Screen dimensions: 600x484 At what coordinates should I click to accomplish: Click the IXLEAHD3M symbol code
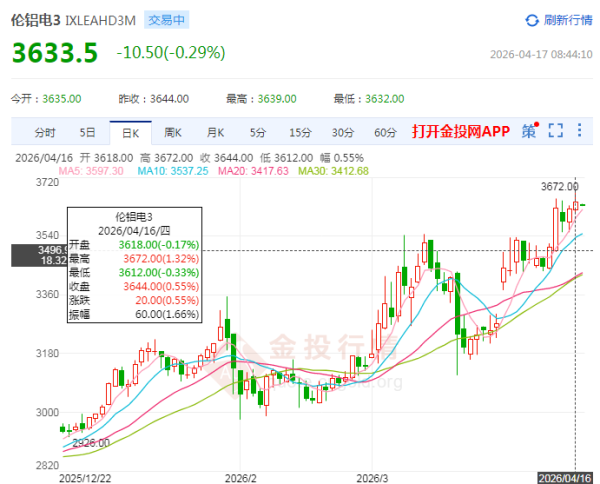tap(101, 20)
